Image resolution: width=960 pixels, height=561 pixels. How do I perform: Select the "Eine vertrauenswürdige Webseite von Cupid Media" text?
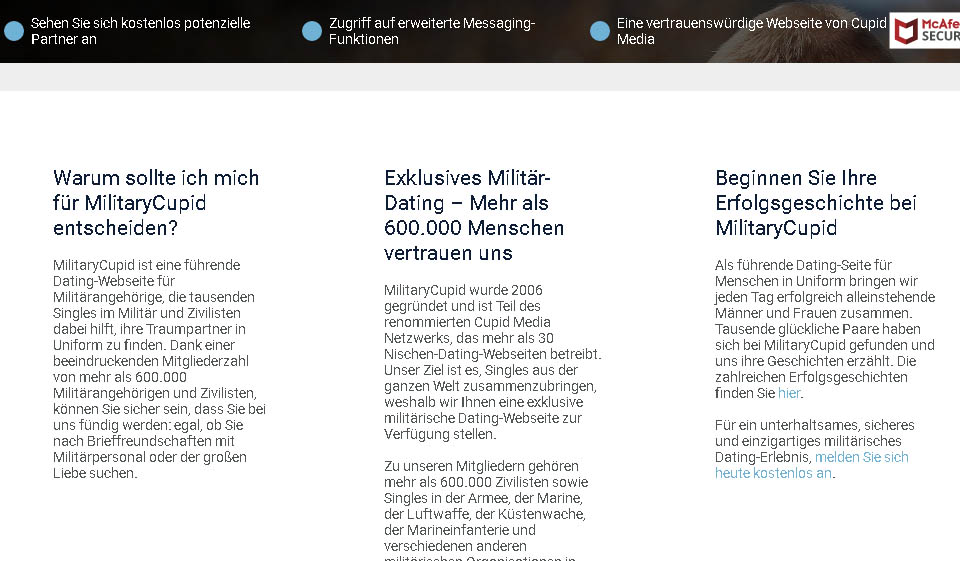pos(750,31)
